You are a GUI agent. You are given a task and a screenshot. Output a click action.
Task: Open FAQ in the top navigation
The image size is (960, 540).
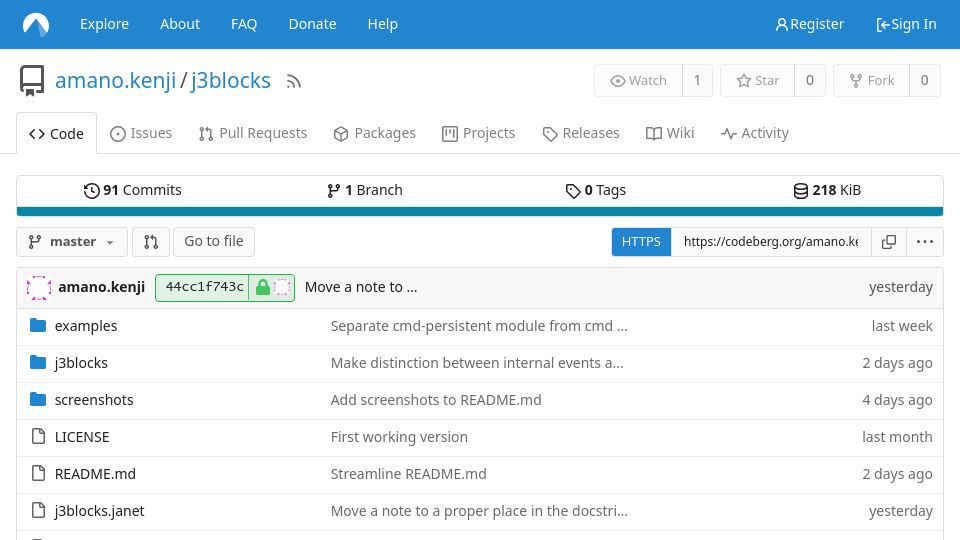point(244,24)
